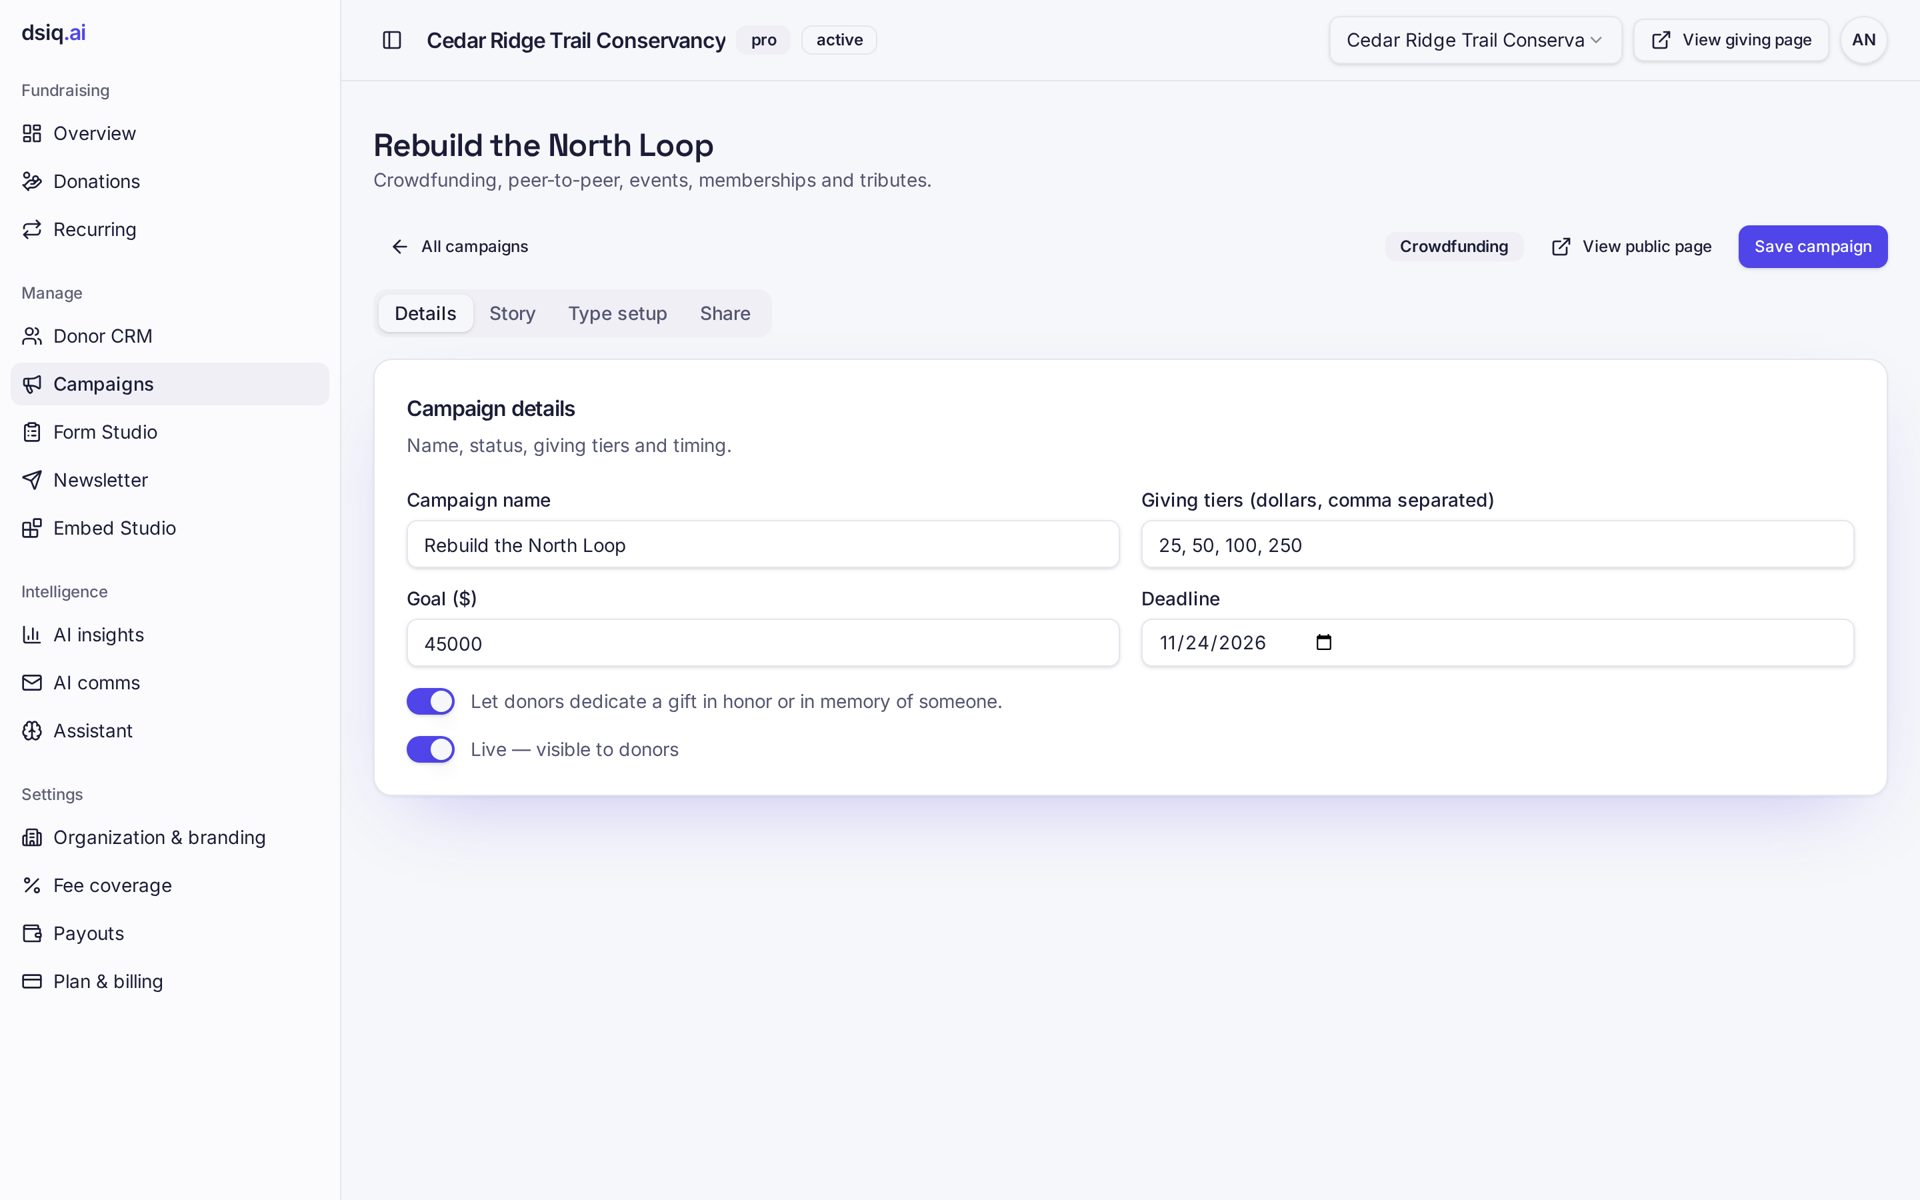This screenshot has width=1920, height=1200.
Task: Click View giving page button
Action: 1731,40
